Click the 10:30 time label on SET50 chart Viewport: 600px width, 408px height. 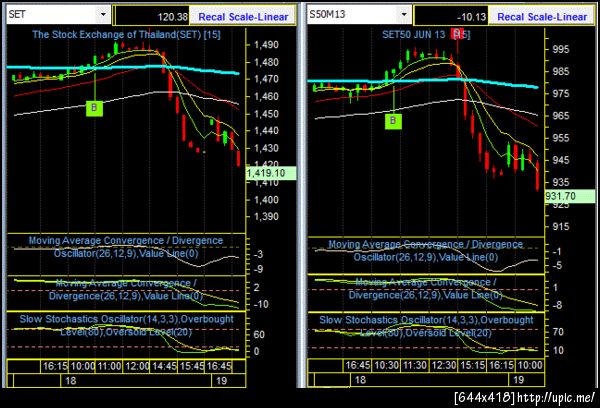[x=386, y=365]
